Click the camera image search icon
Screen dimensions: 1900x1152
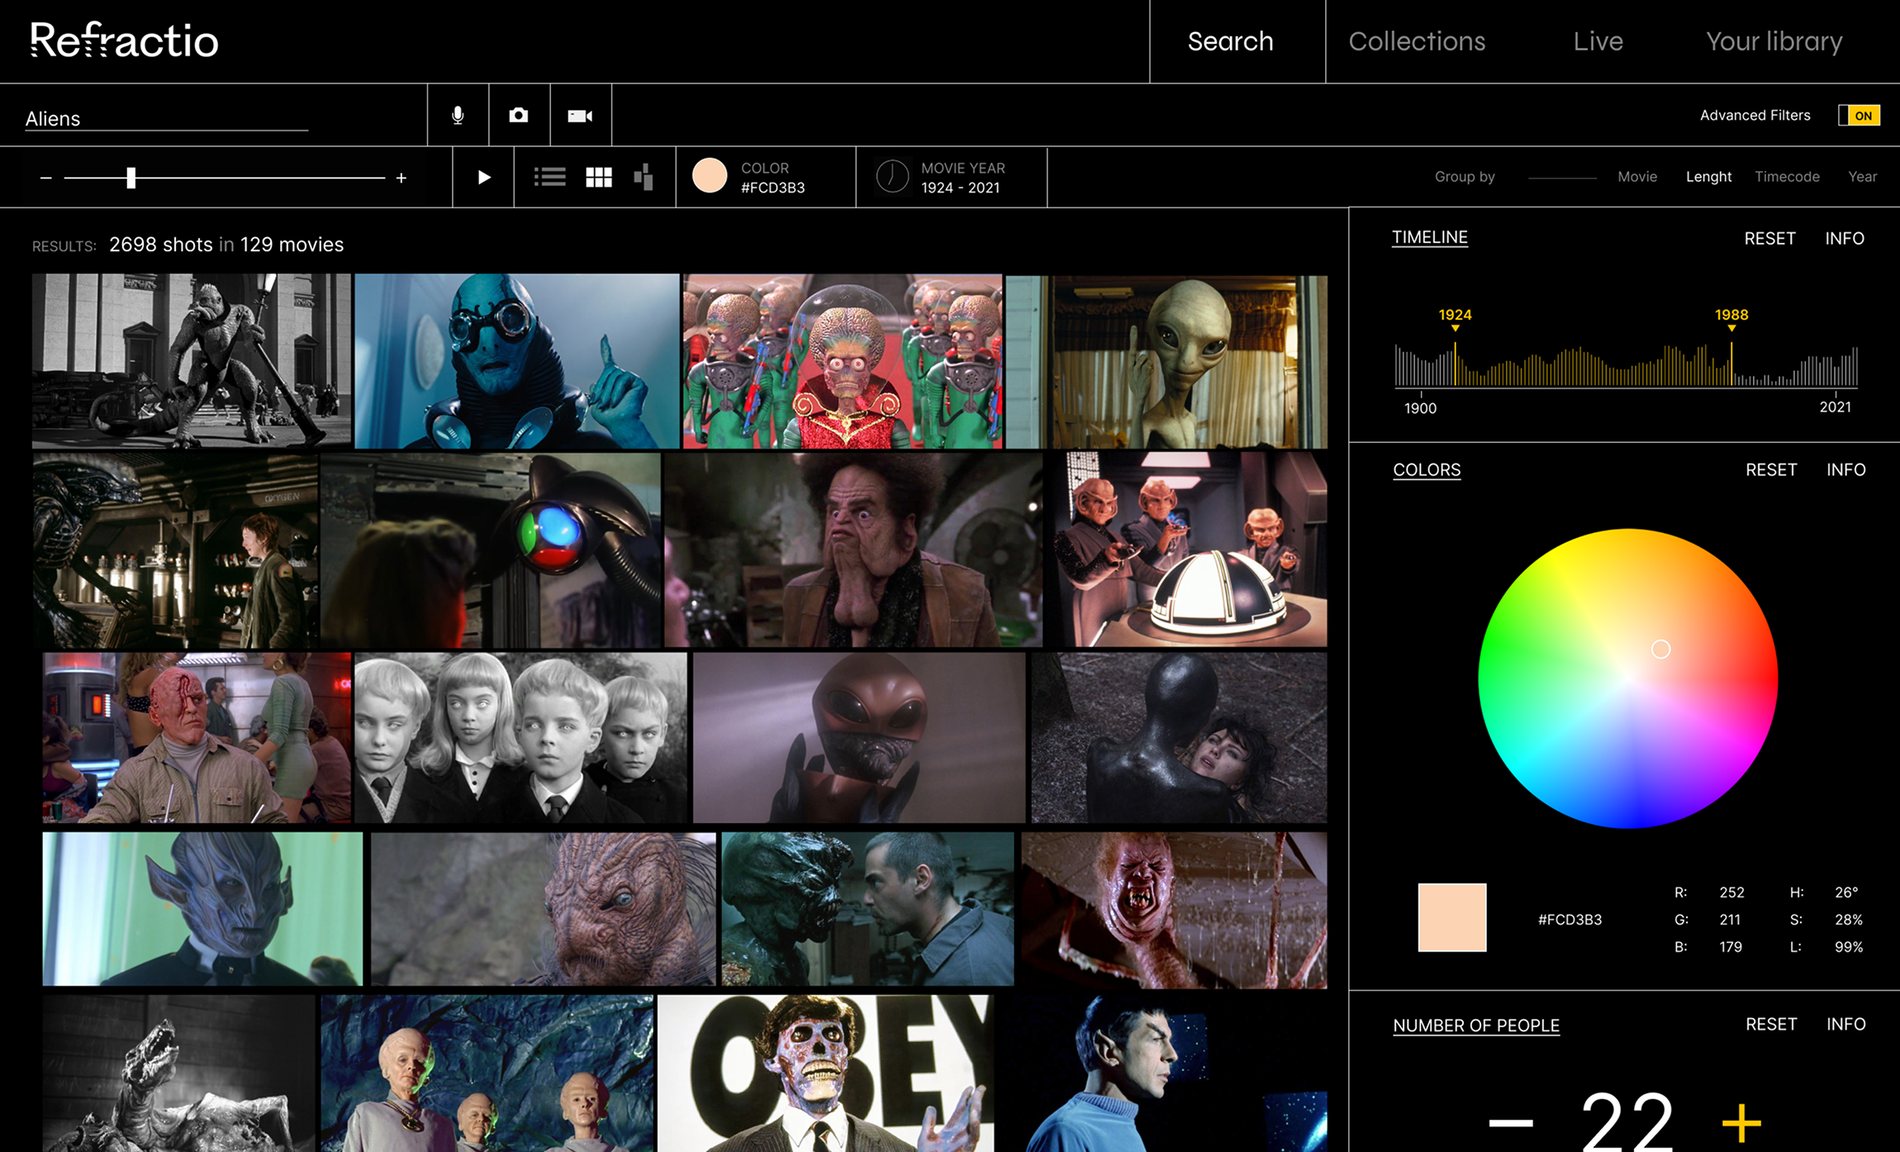click(519, 115)
